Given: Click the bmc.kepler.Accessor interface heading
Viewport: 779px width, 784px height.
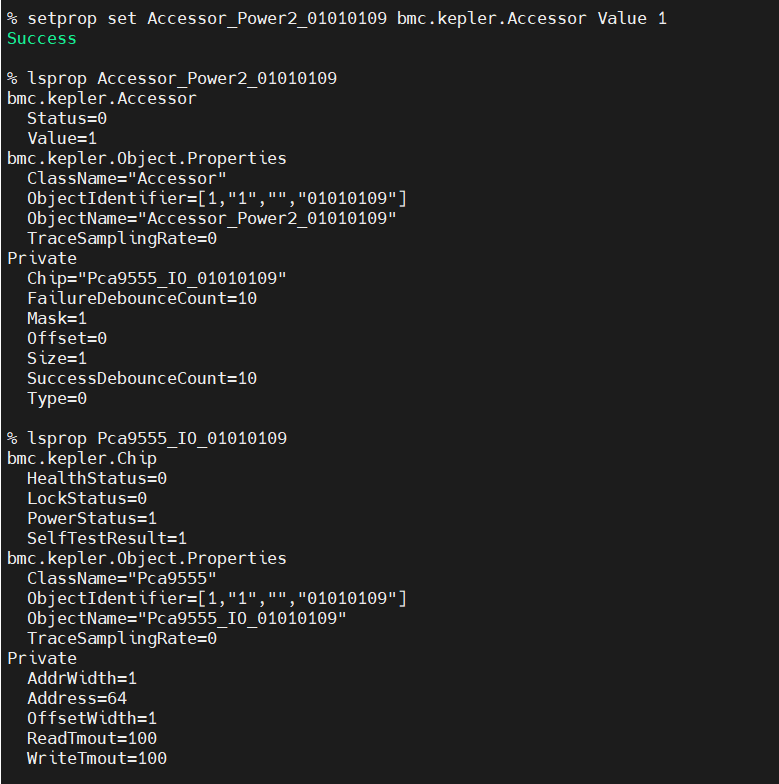Looking at the screenshot, I should pyautogui.click(x=101, y=98).
